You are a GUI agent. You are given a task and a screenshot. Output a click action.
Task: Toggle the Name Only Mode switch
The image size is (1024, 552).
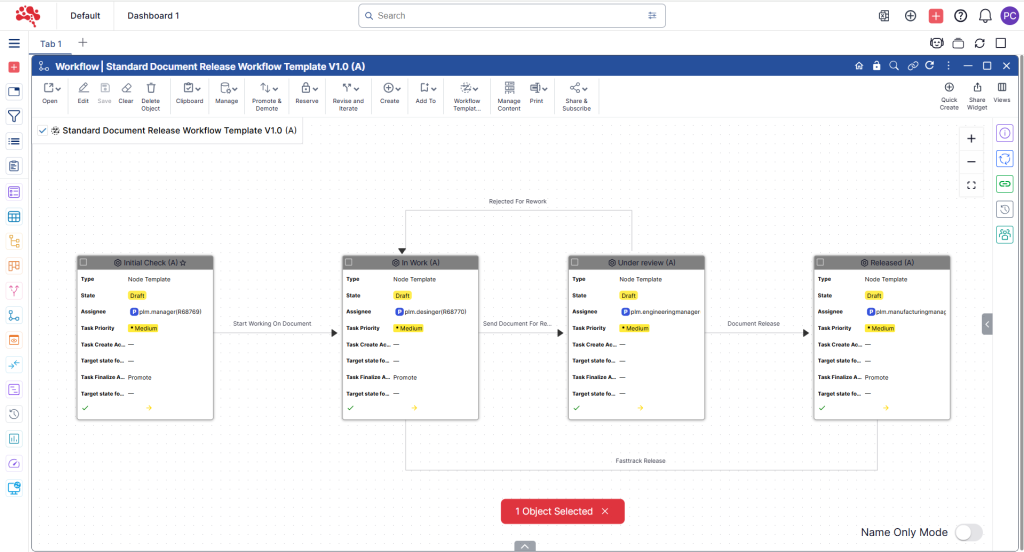(968, 533)
